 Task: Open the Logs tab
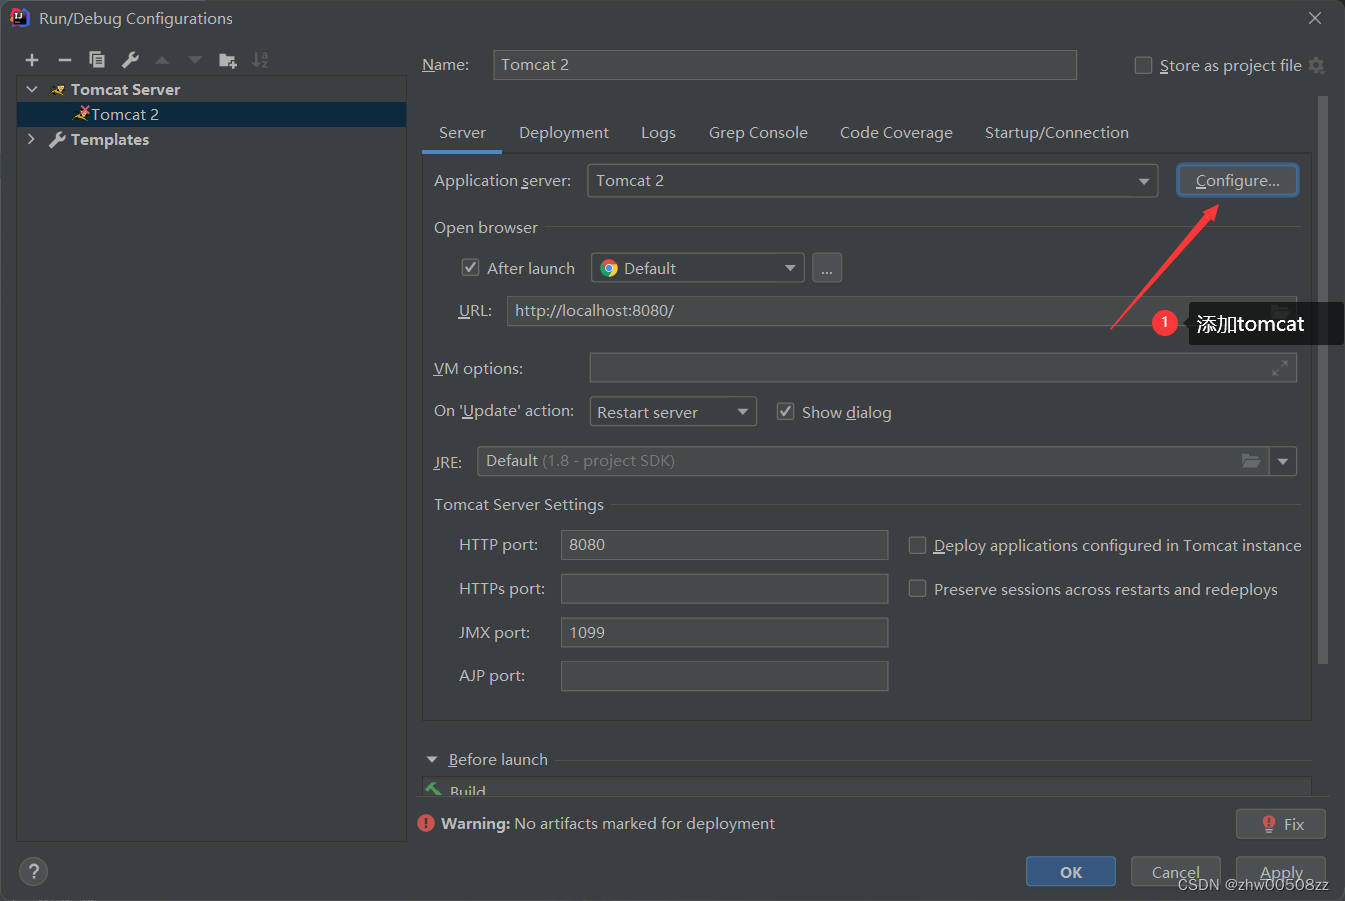point(658,133)
